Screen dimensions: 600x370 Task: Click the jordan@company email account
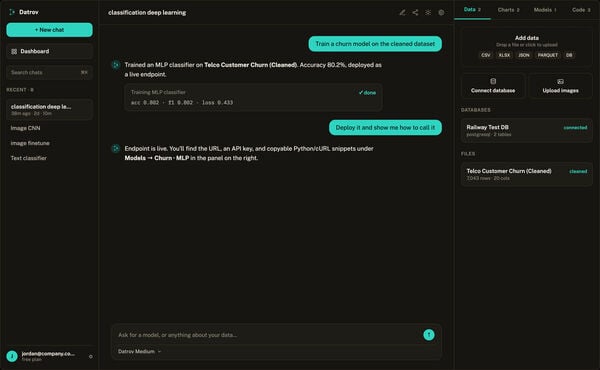pyautogui.click(x=48, y=354)
